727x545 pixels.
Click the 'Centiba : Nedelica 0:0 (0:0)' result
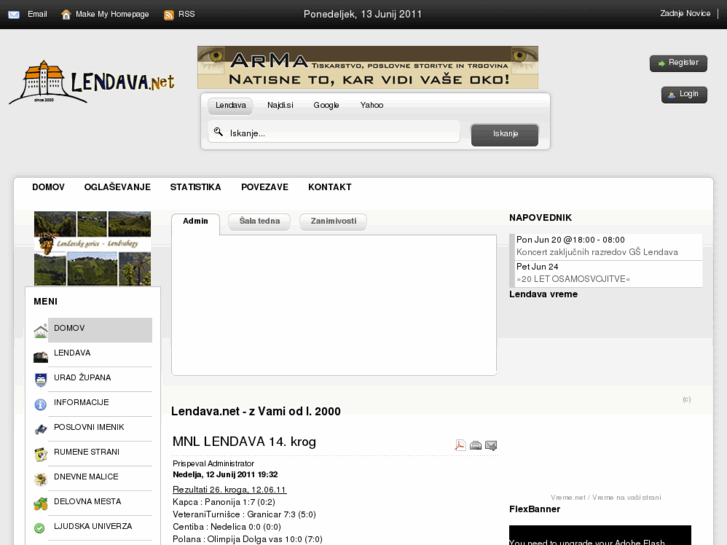click(227, 527)
